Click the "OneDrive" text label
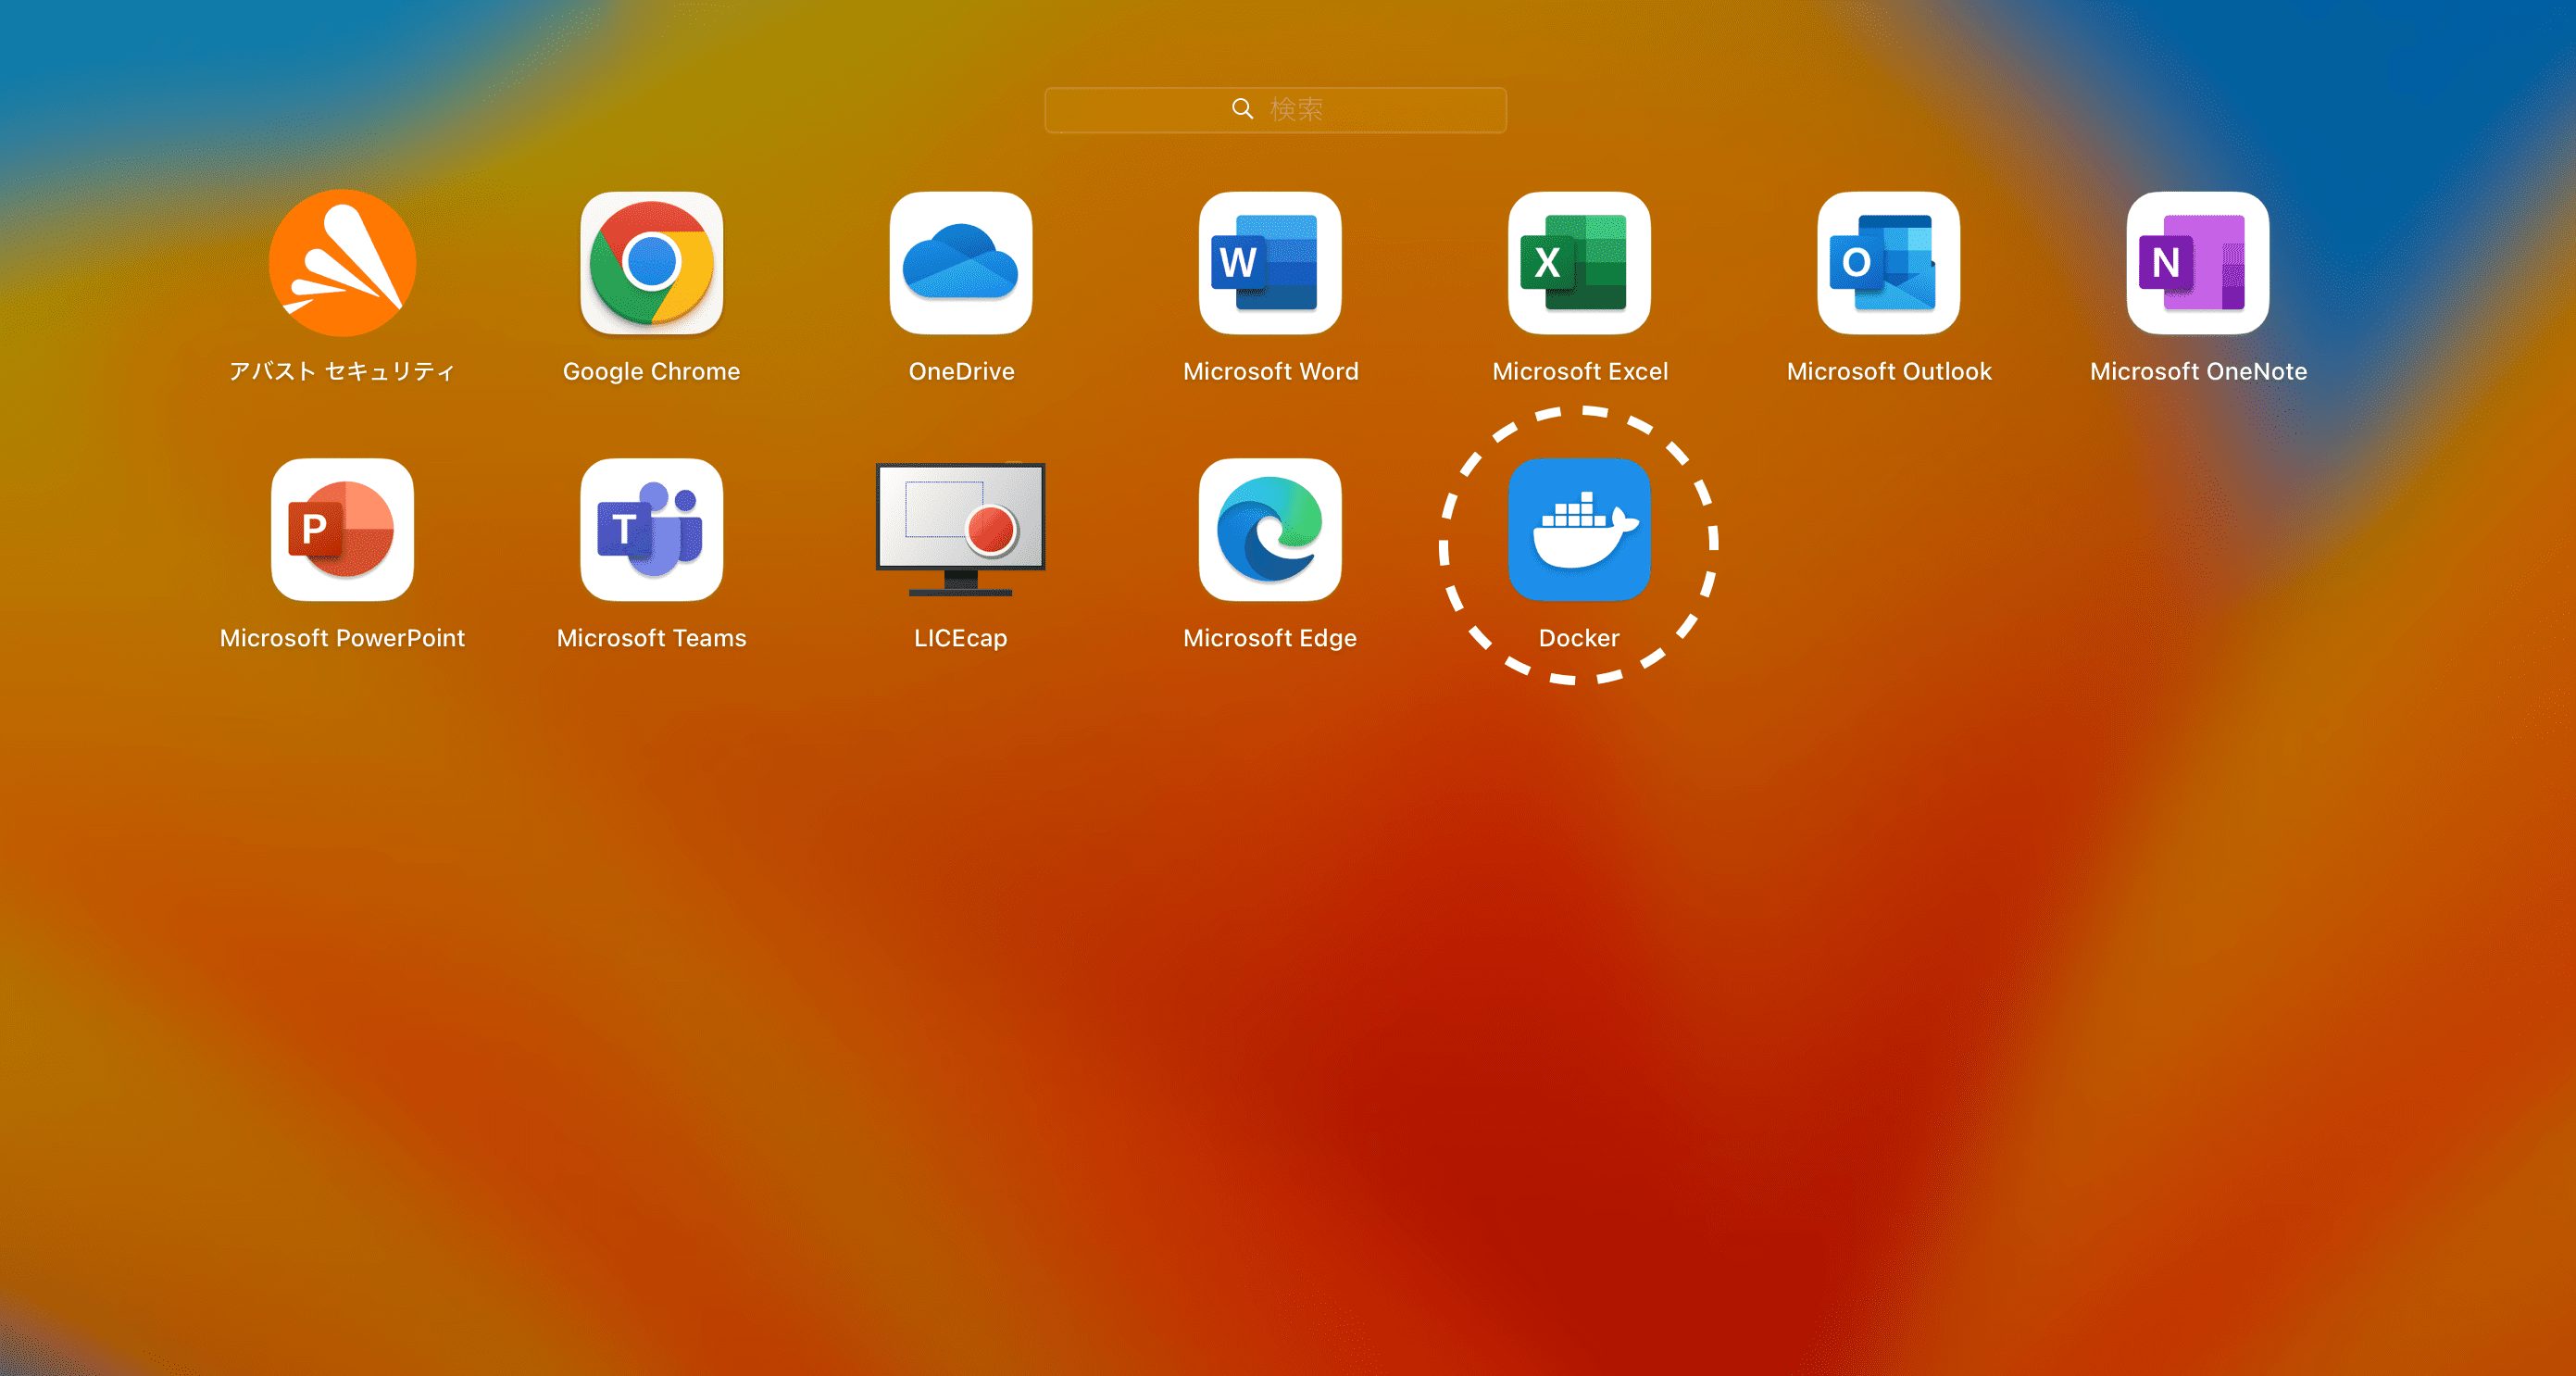The height and width of the screenshot is (1376, 2576). pos(961,372)
